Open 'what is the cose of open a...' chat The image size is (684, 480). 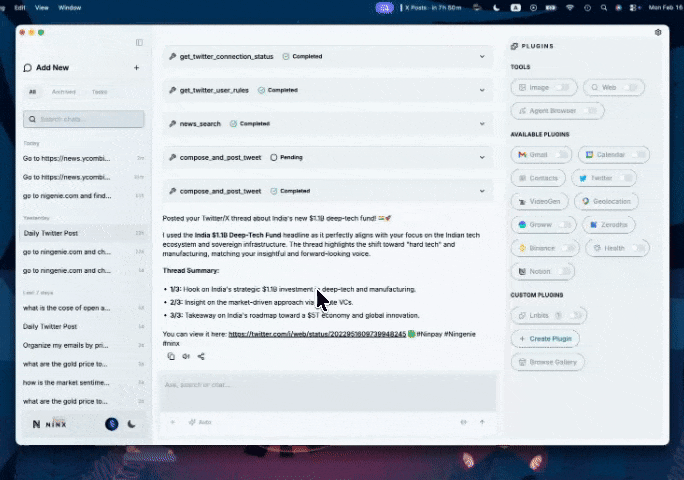84,308
